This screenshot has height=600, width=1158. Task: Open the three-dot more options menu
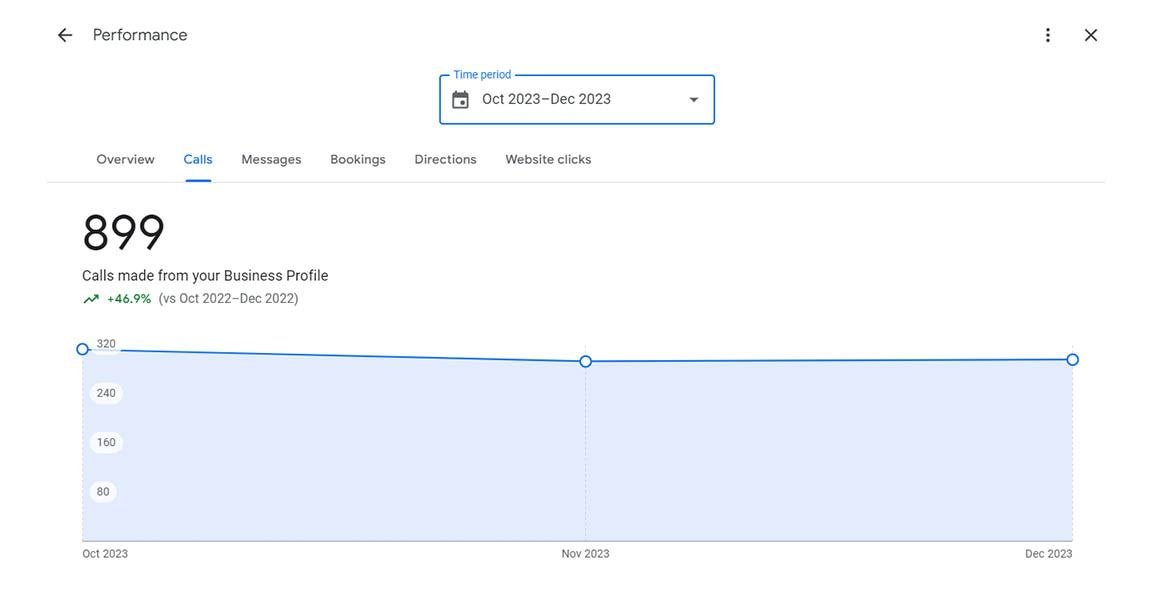pos(1047,35)
